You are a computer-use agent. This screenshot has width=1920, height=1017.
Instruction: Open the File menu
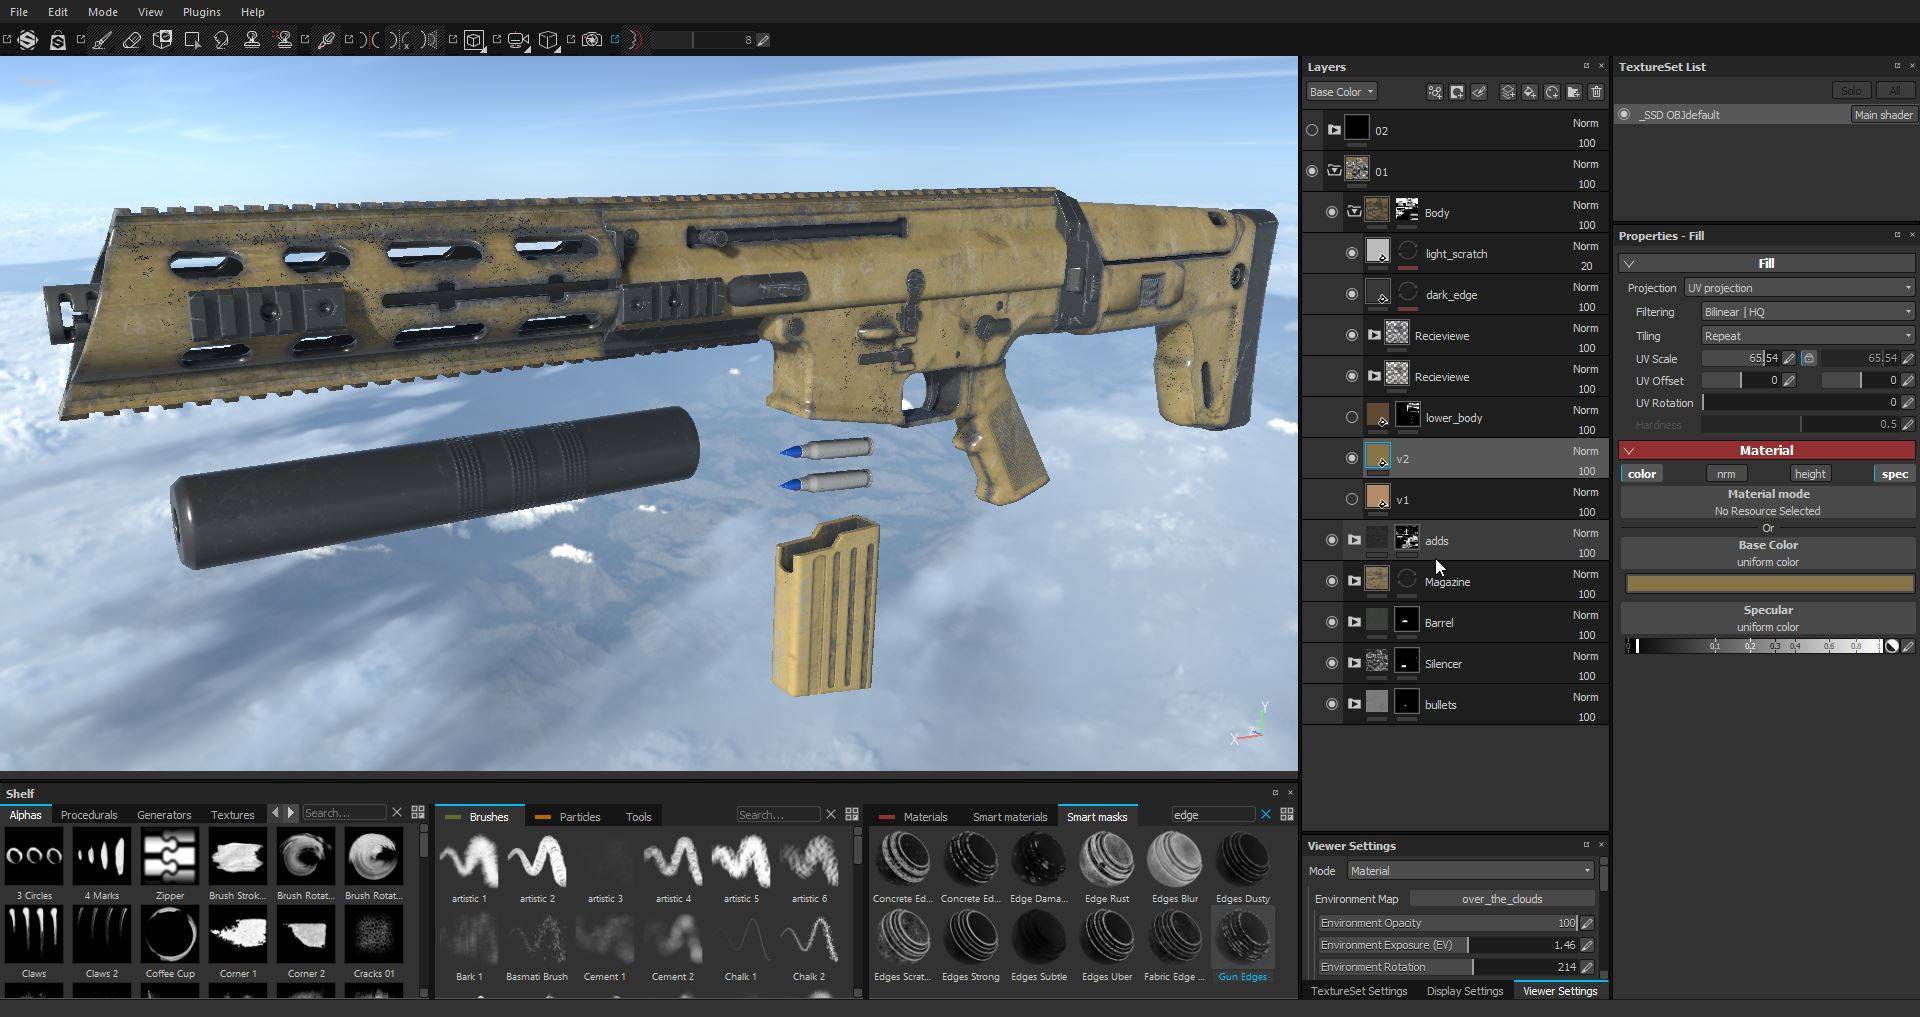(19, 12)
